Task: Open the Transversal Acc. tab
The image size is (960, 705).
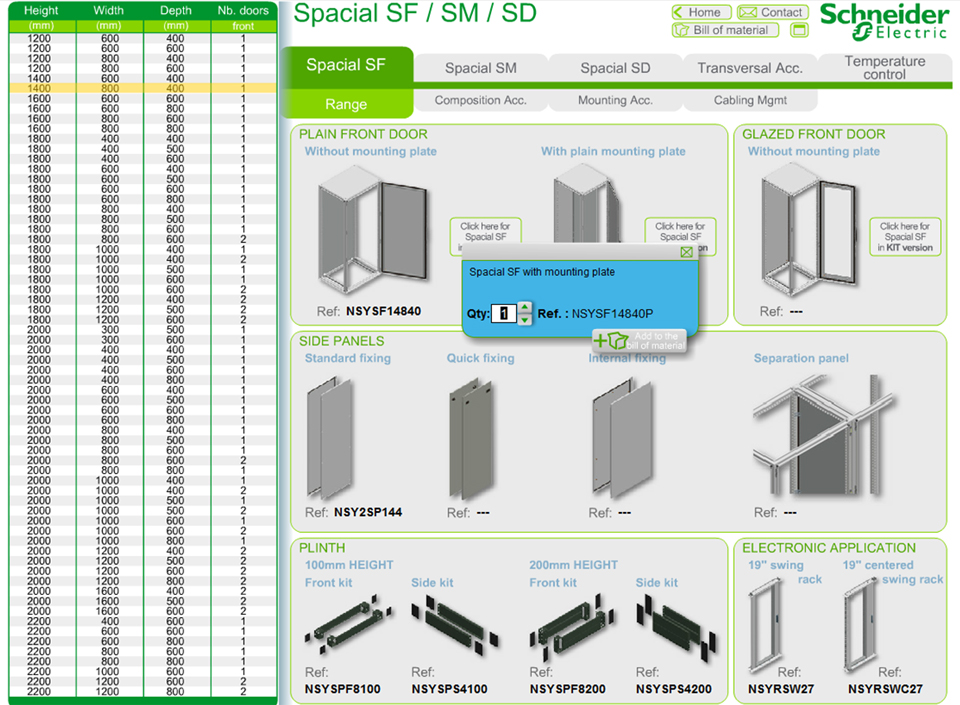Action: [x=750, y=68]
